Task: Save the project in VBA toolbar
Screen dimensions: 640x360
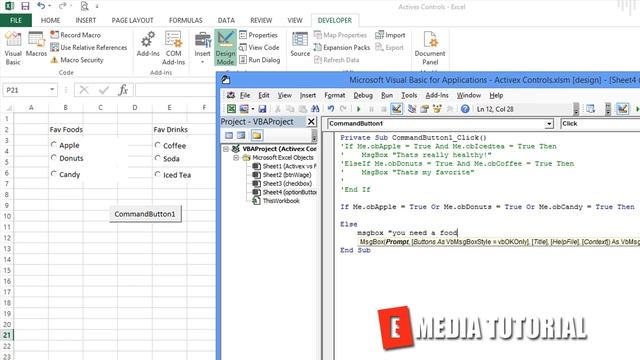Action: (x=262, y=109)
